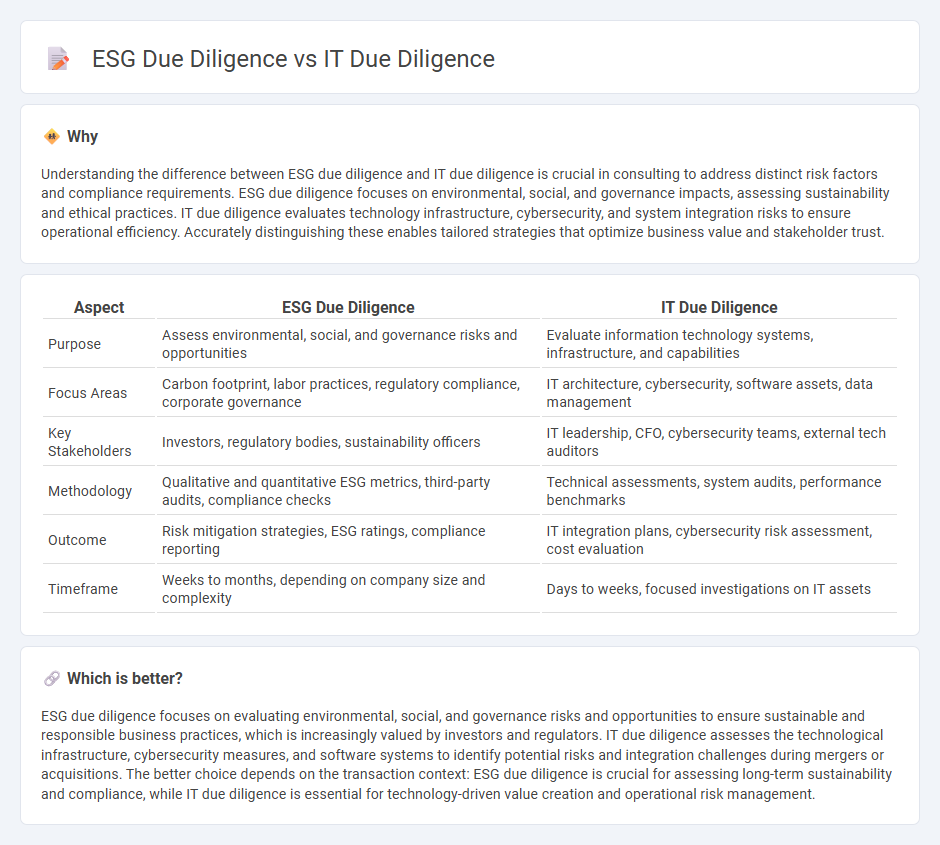Select cell 'Assess environmental, social, and governance risks'

click(348, 344)
